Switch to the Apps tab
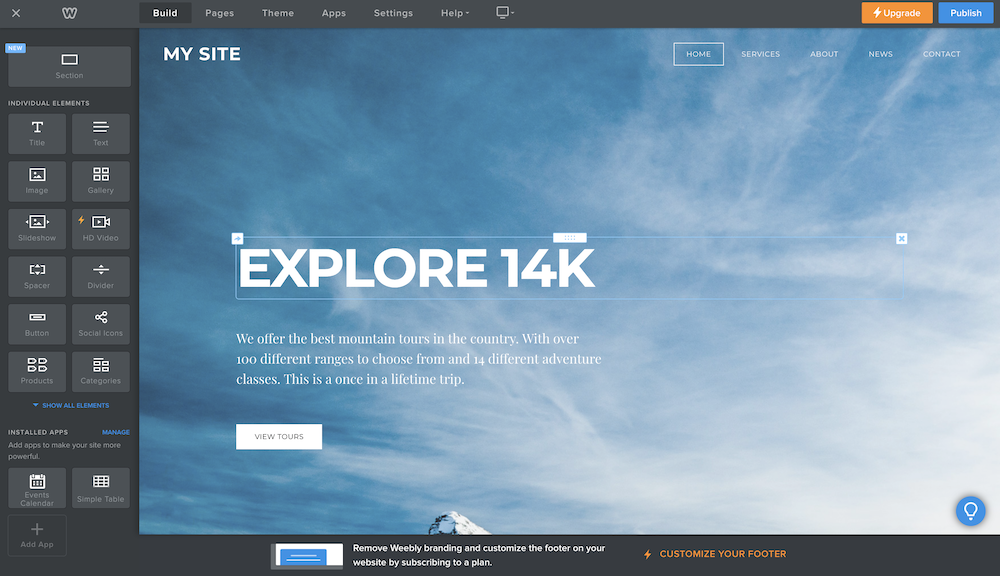The image size is (1000, 576). 334,13
